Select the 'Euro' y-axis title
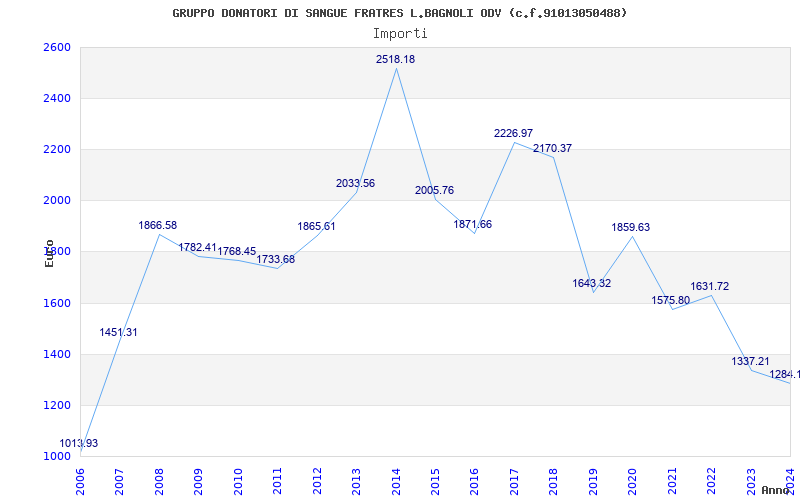This screenshot has width=800, height=500. click(x=49, y=252)
